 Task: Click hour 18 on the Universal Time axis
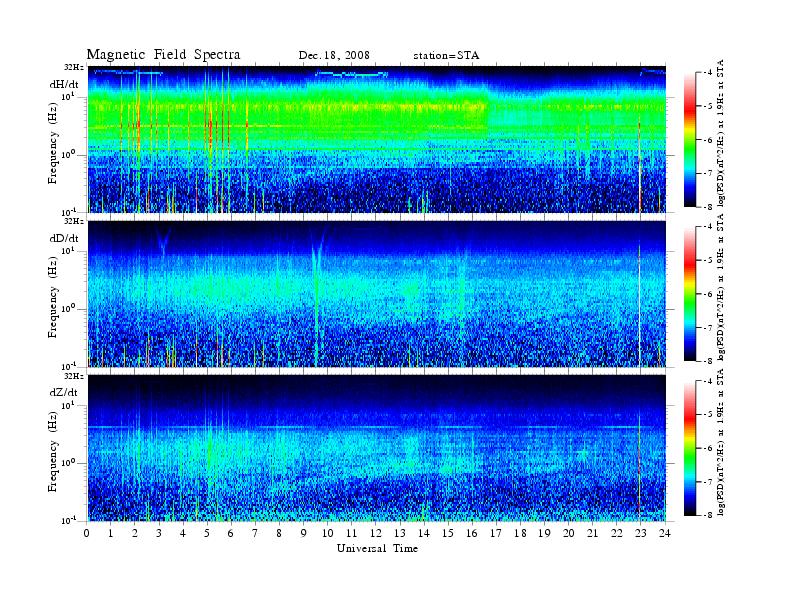520,533
